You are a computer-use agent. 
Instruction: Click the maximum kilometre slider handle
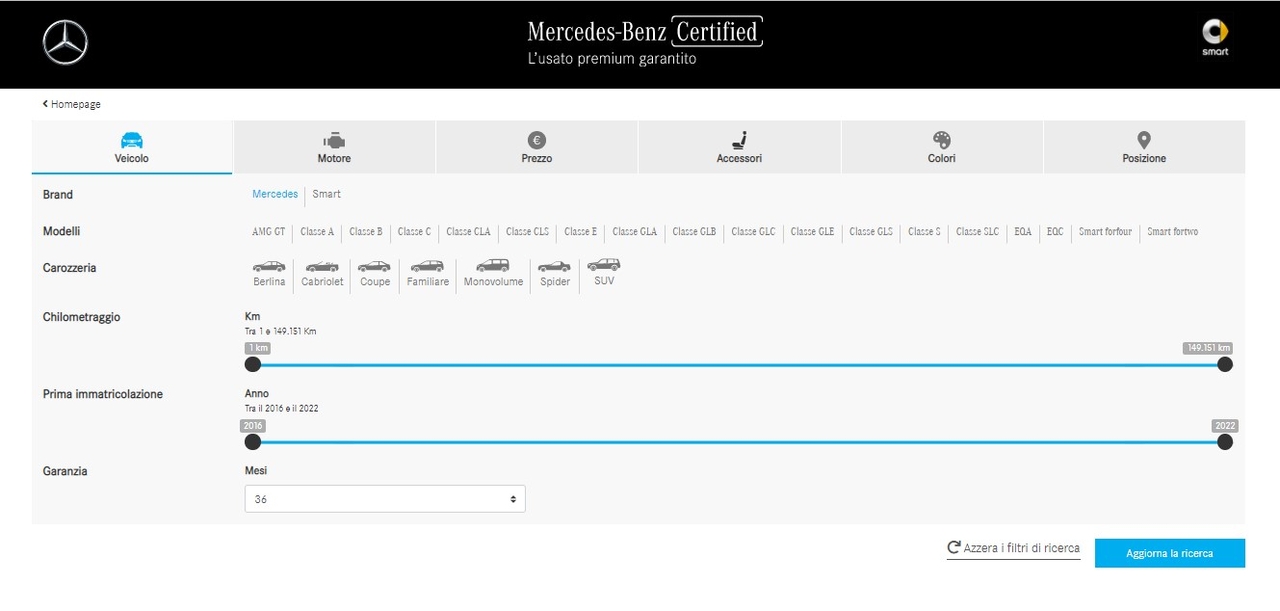1225,364
